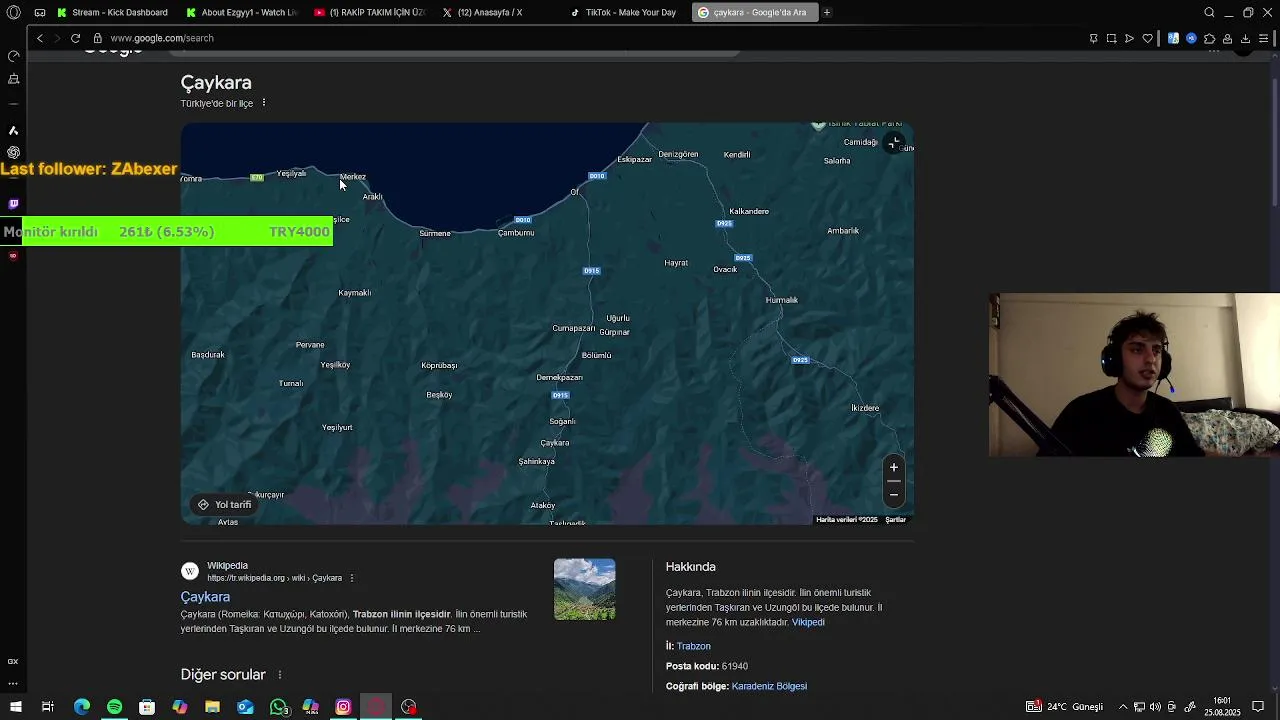Image resolution: width=1280 pixels, height=720 pixels.
Task: Switch to the Anasayfa / X tab
Action: (x=497, y=13)
